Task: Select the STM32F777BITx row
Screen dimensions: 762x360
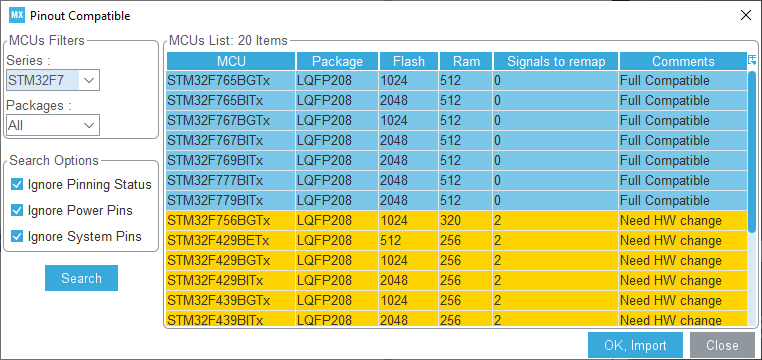Action: click(457, 180)
